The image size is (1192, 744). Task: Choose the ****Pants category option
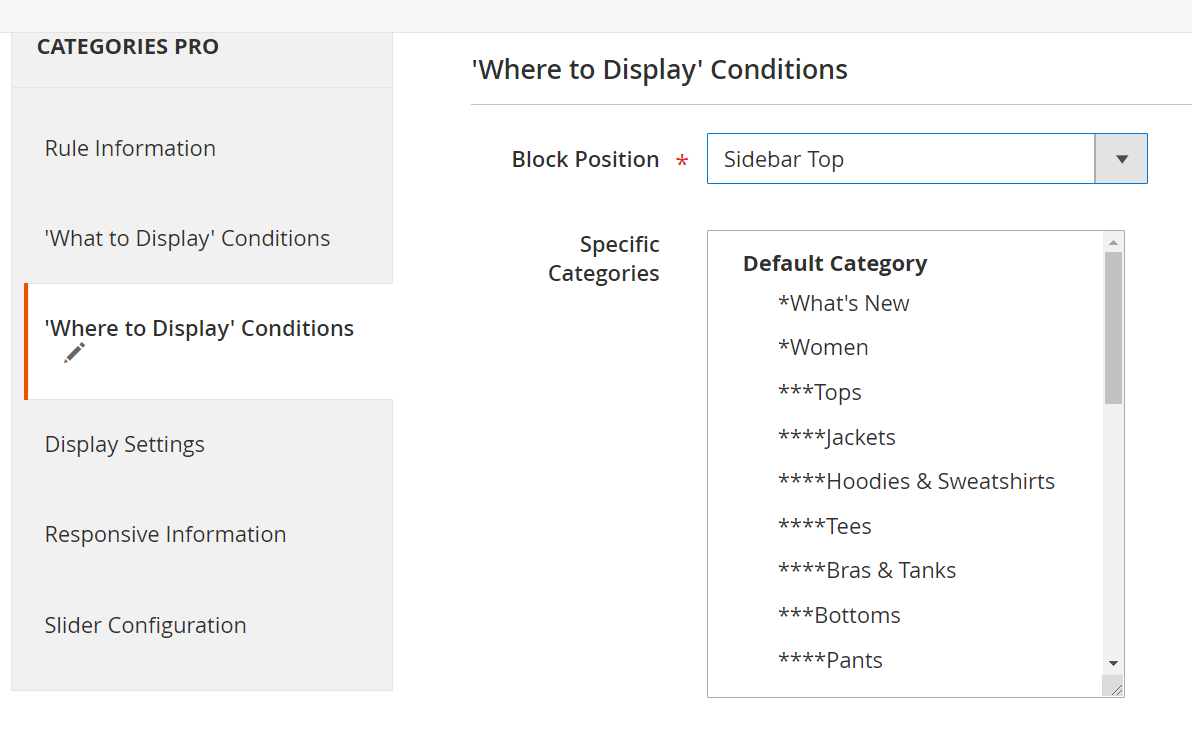(830, 660)
